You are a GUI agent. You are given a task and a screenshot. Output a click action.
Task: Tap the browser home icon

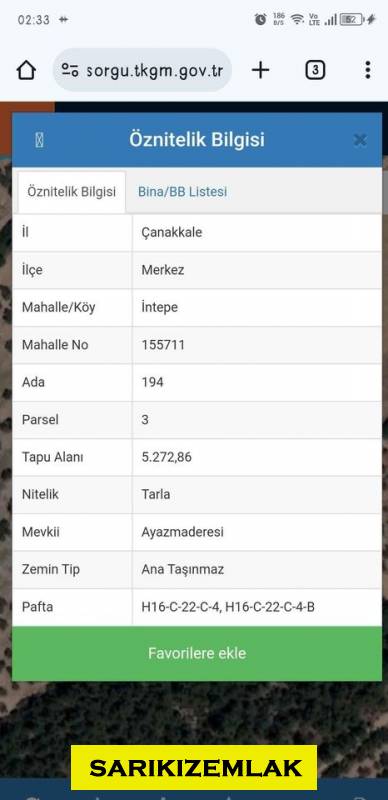(26, 70)
